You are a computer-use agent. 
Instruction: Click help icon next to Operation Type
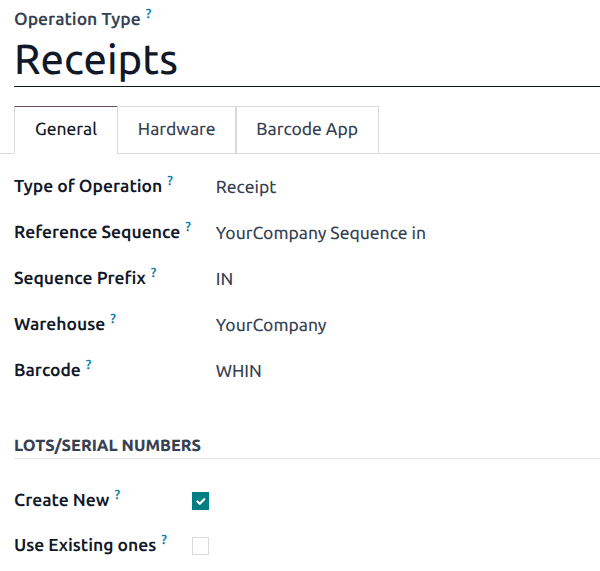pyautogui.click(x=149, y=14)
